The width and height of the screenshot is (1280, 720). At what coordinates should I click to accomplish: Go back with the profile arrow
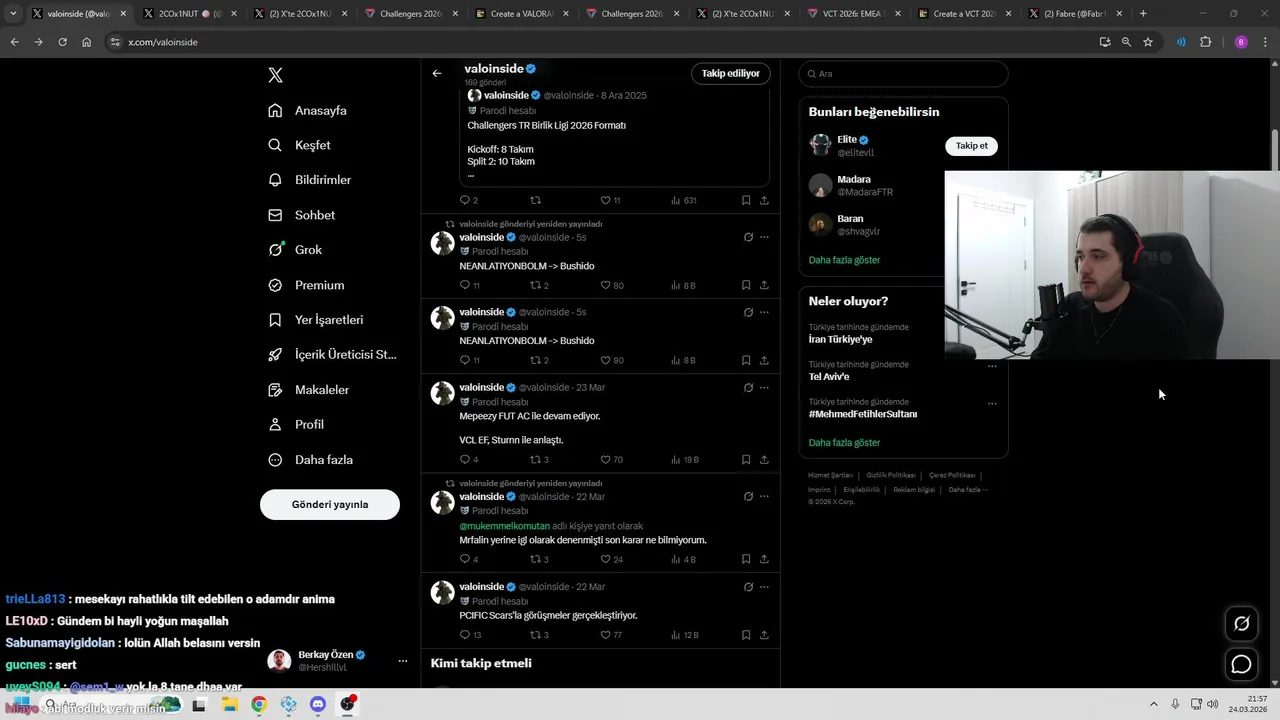pyautogui.click(x=437, y=73)
